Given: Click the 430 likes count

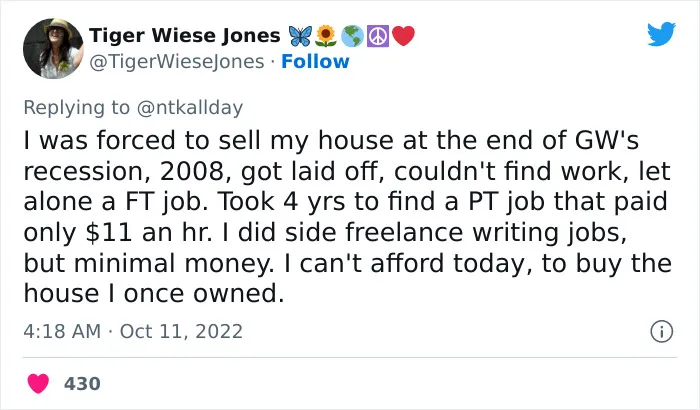Looking at the screenshot, I should (82, 384).
